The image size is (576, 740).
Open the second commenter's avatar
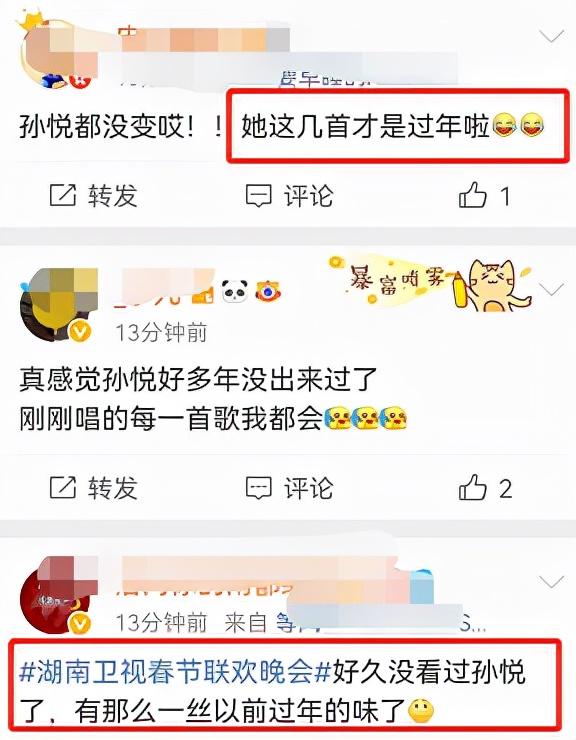58,304
